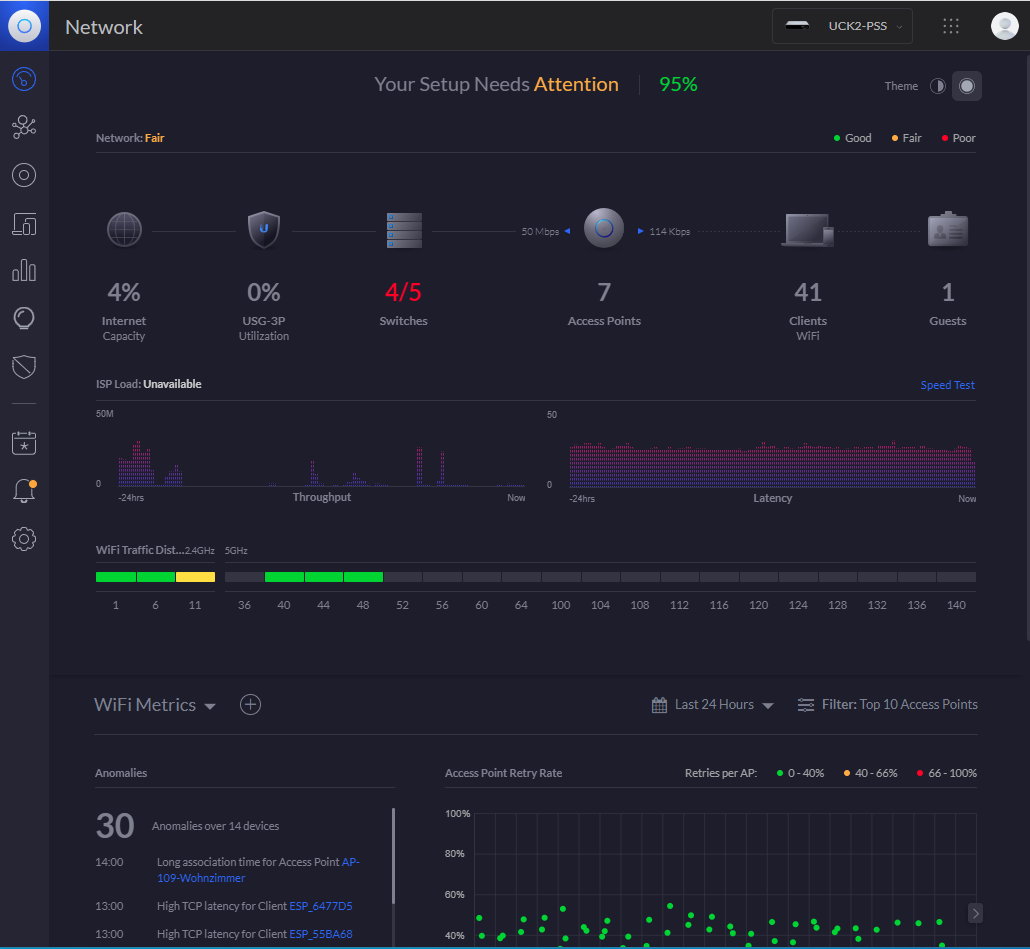Open the Statistics bar chart sidebar icon
This screenshot has height=949, width=1030.
point(24,271)
